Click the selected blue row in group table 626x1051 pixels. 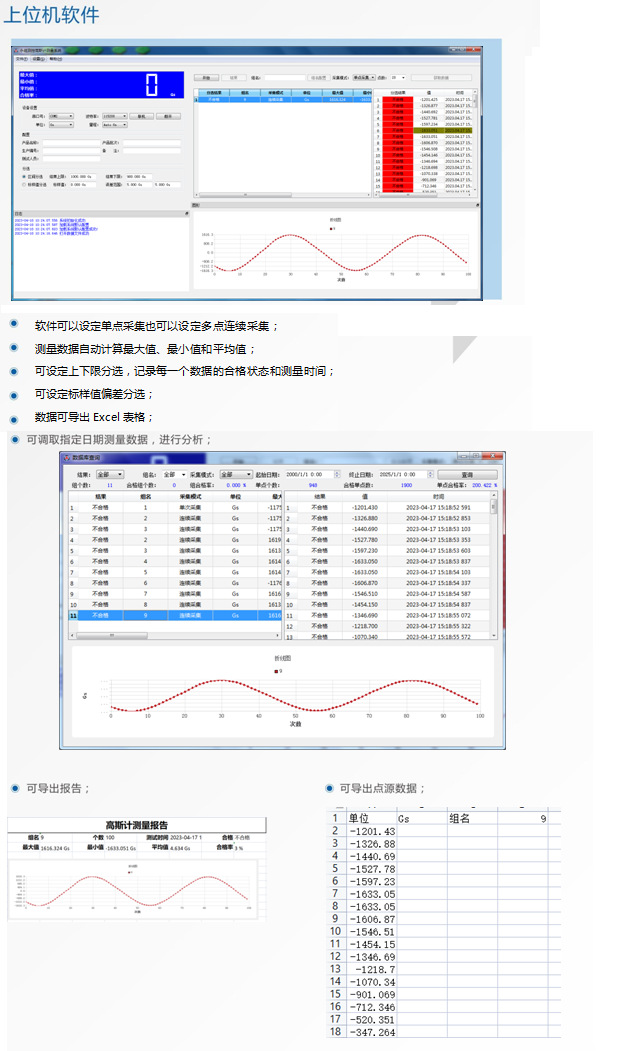pyautogui.click(x=282, y=99)
